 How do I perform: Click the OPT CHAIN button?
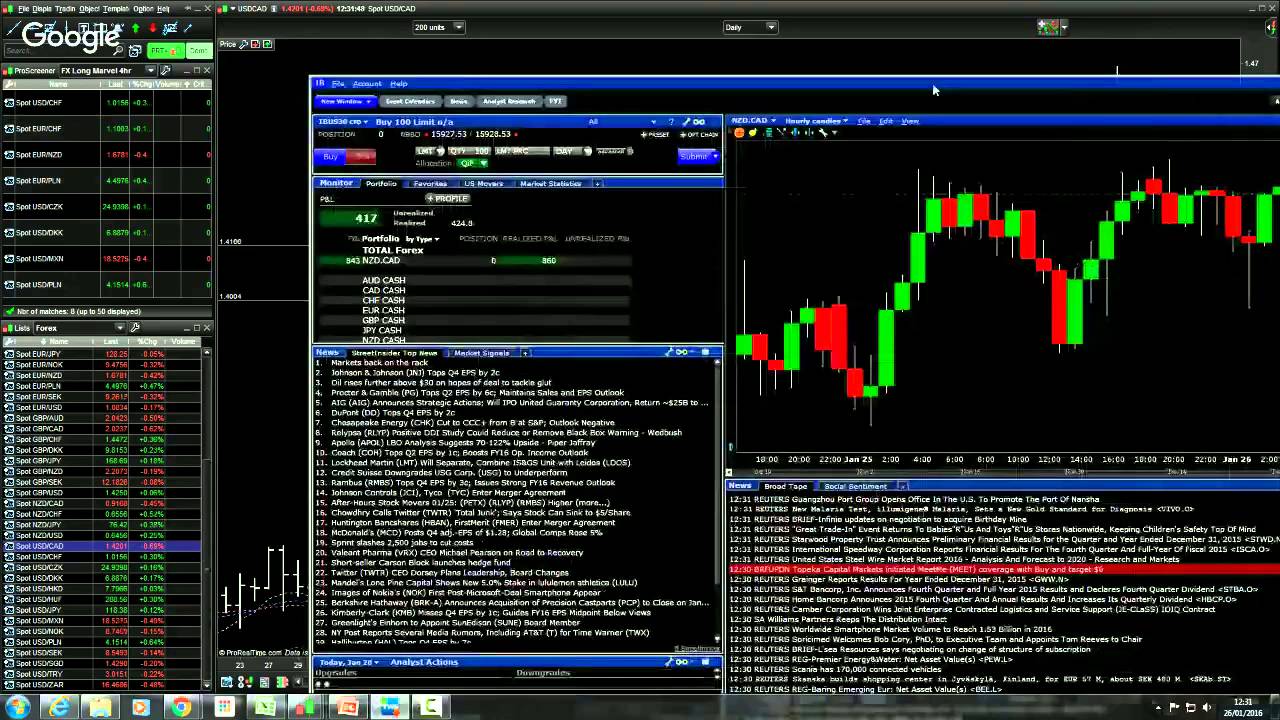pyautogui.click(x=699, y=135)
